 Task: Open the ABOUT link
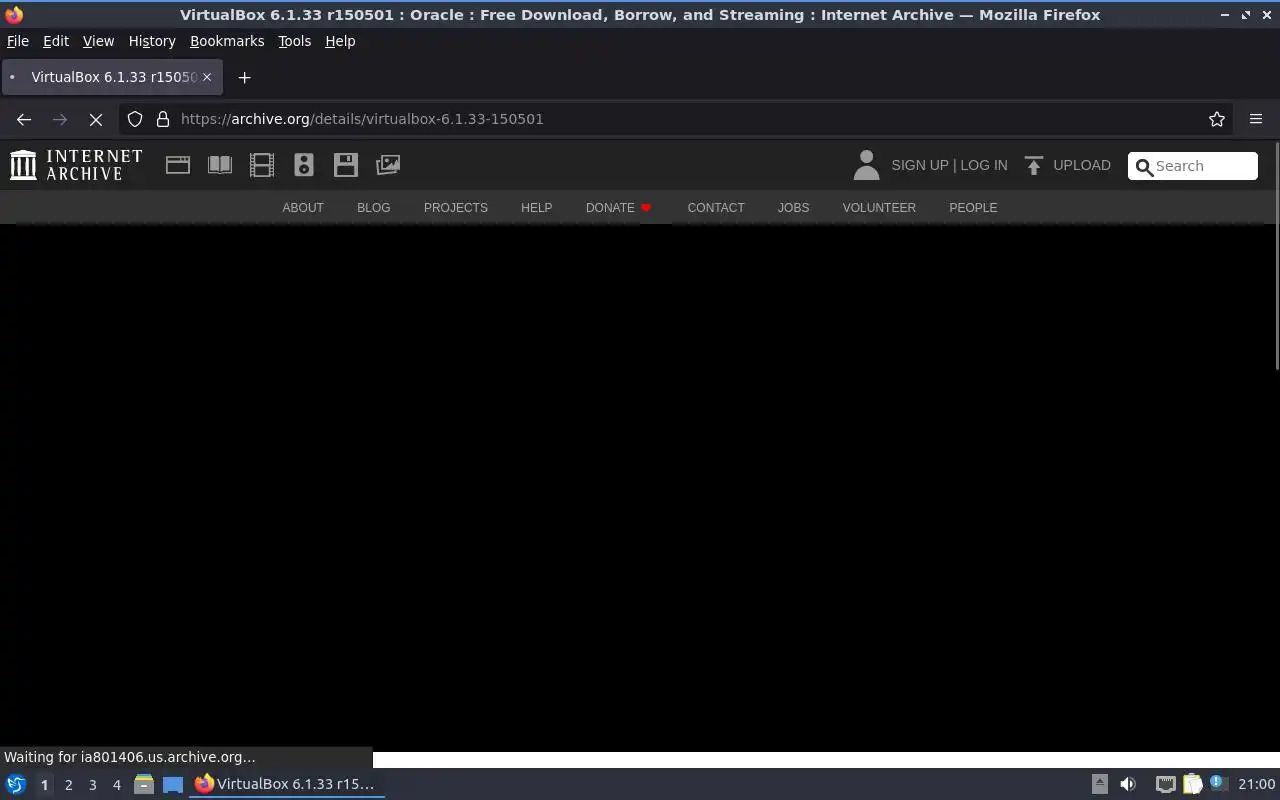(x=303, y=207)
